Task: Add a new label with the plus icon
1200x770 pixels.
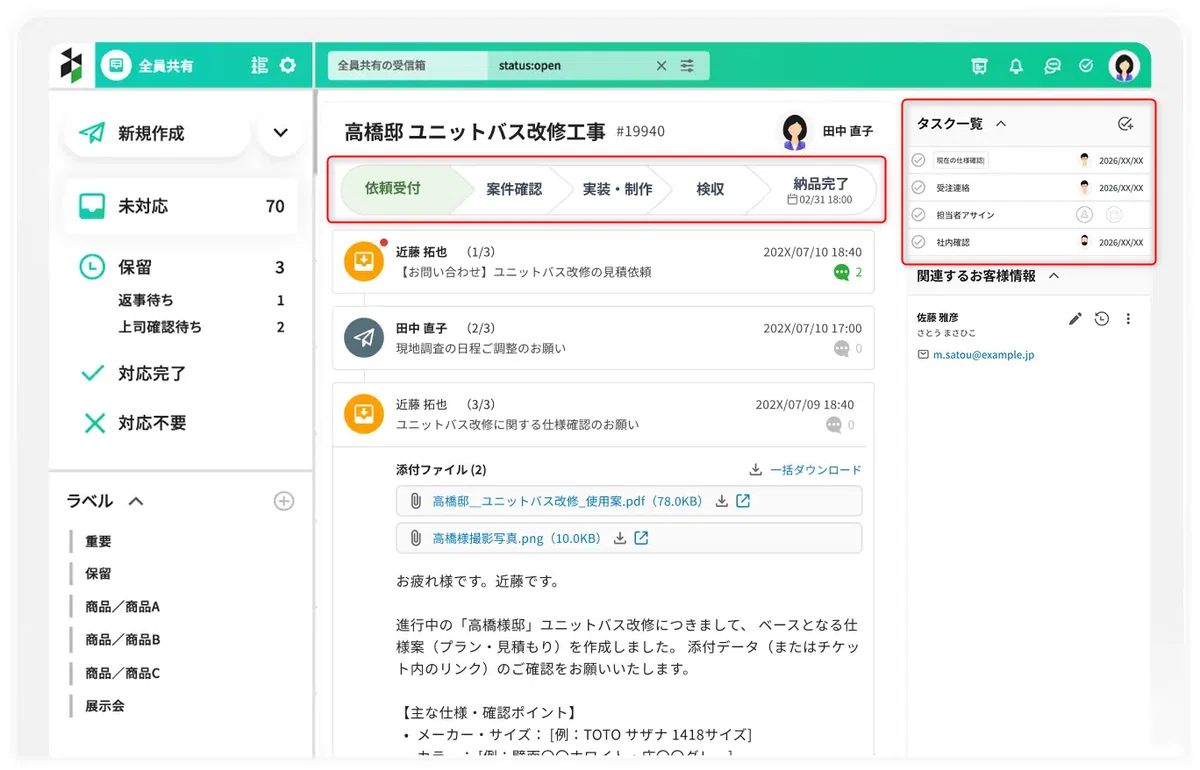Action: click(284, 501)
